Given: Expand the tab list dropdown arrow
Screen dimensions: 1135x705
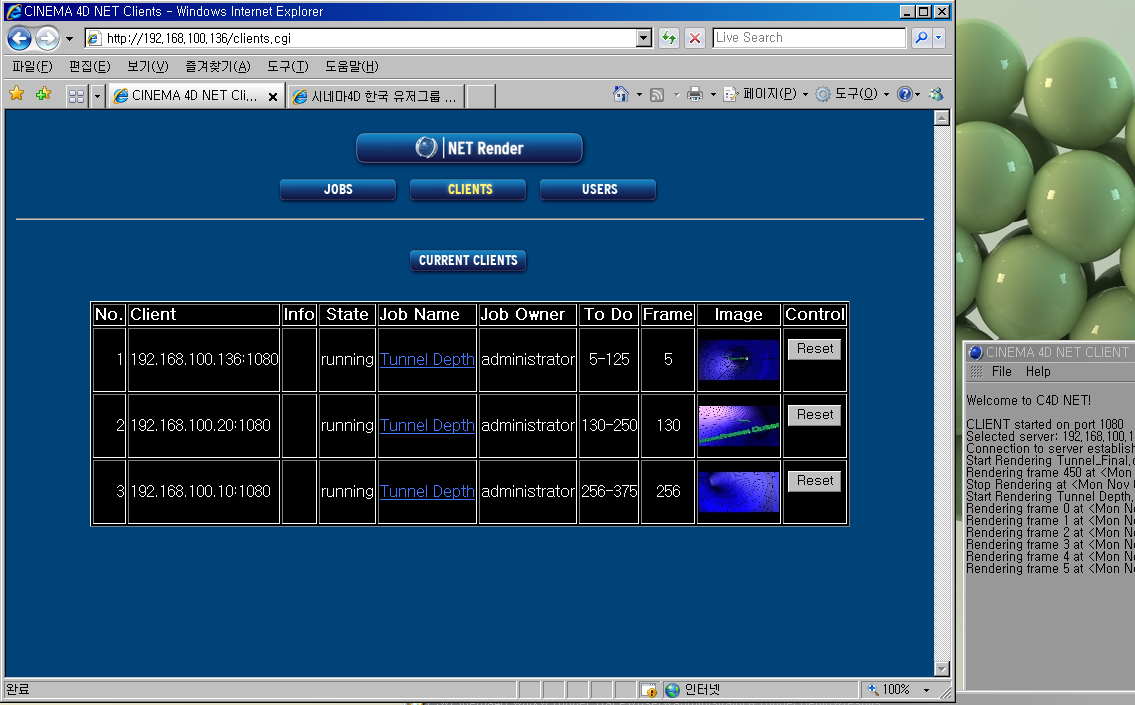Looking at the screenshot, I should 97,96.
